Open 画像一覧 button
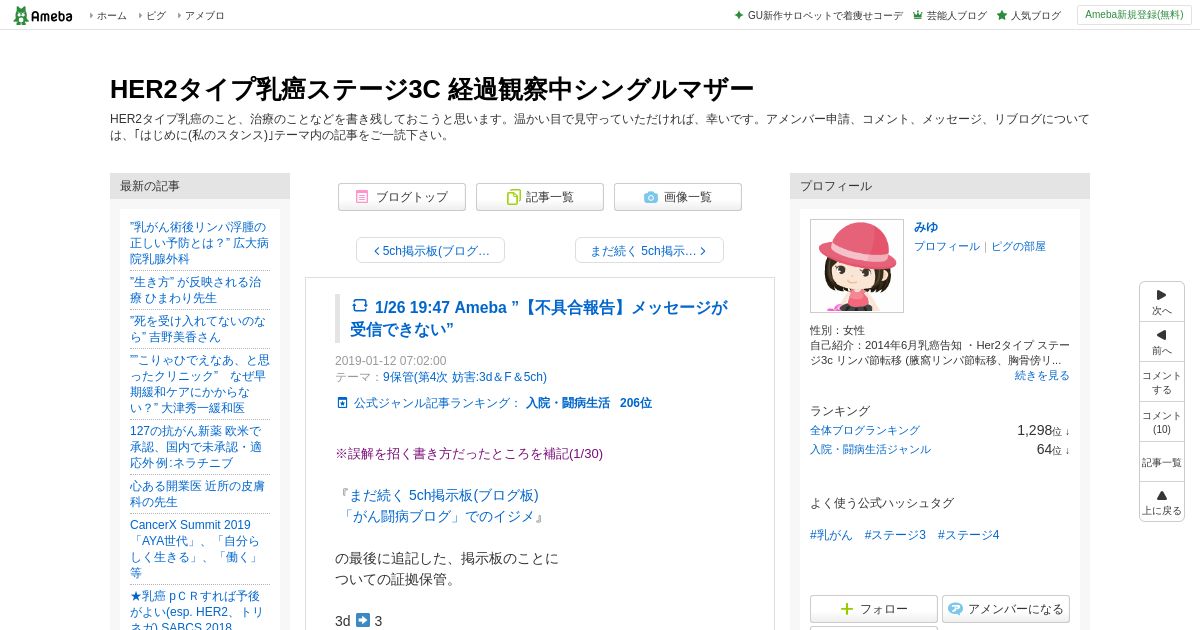Viewport: 1200px width, 630px height. pos(678,197)
